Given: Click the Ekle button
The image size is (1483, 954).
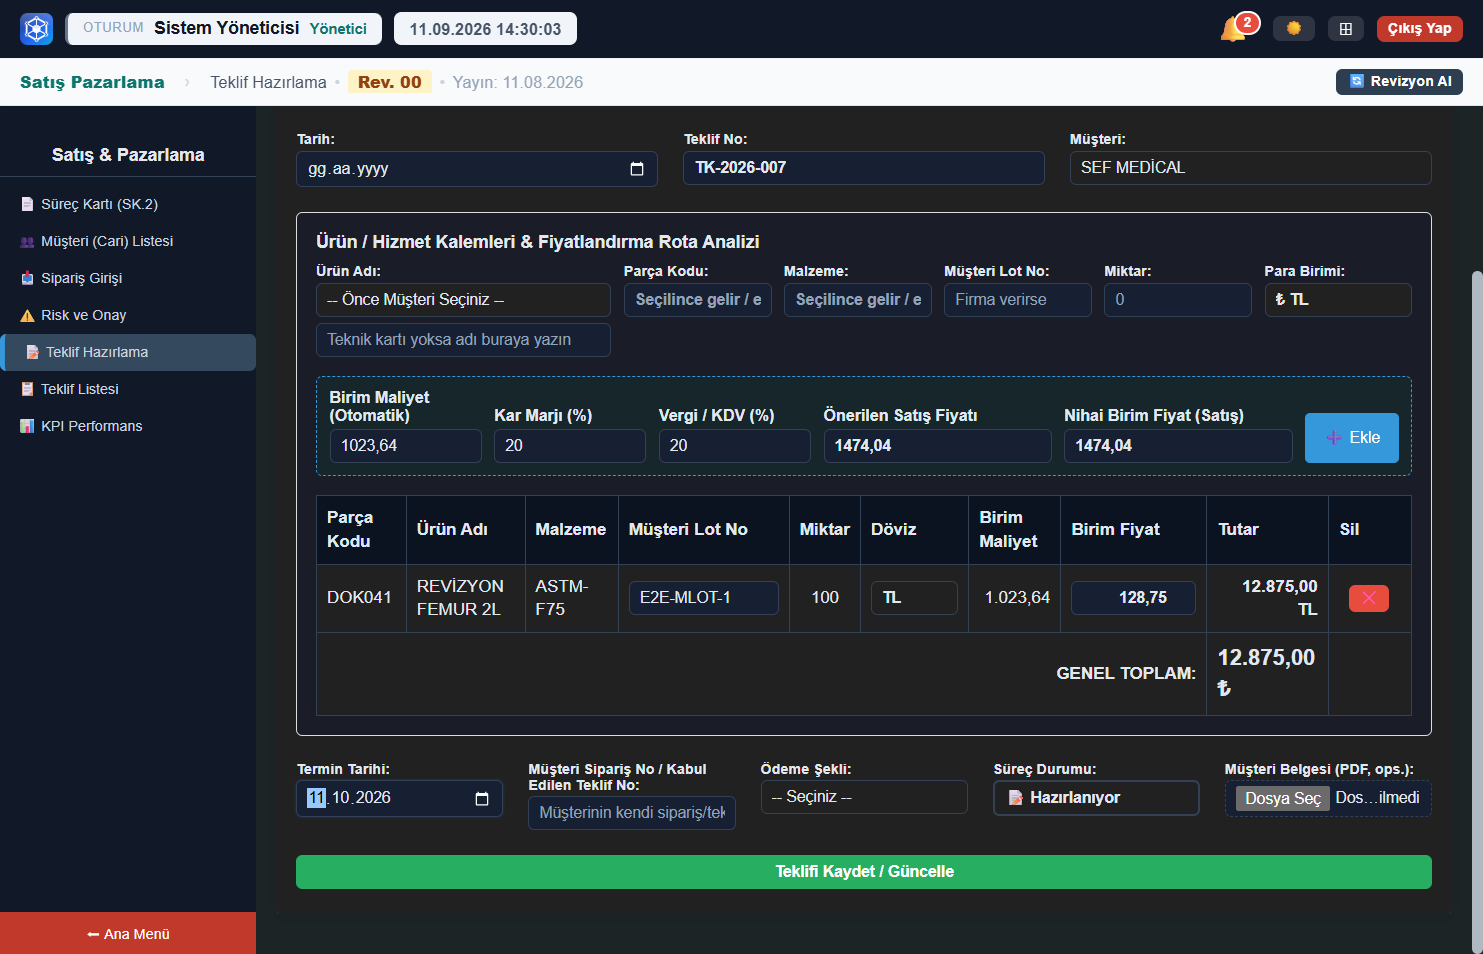Looking at the screenshot, I should (x=1352, y=438).
